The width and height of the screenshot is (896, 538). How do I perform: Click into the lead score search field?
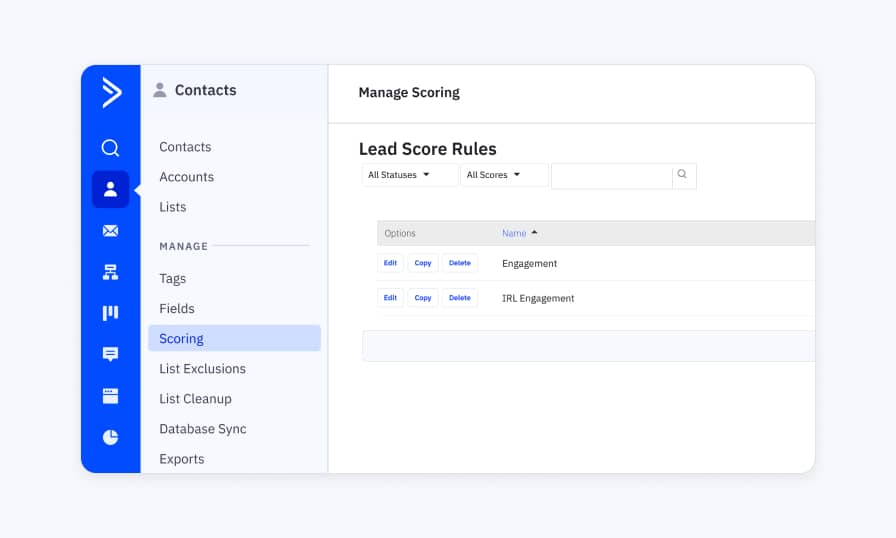(611, 176)
